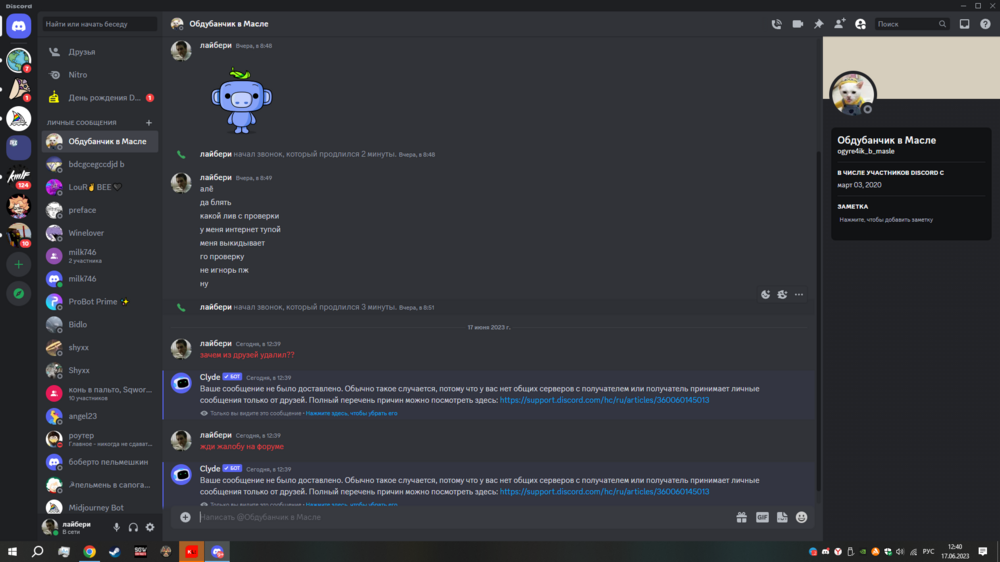Open conversation with preface
1000x562 pixels.
99,210
